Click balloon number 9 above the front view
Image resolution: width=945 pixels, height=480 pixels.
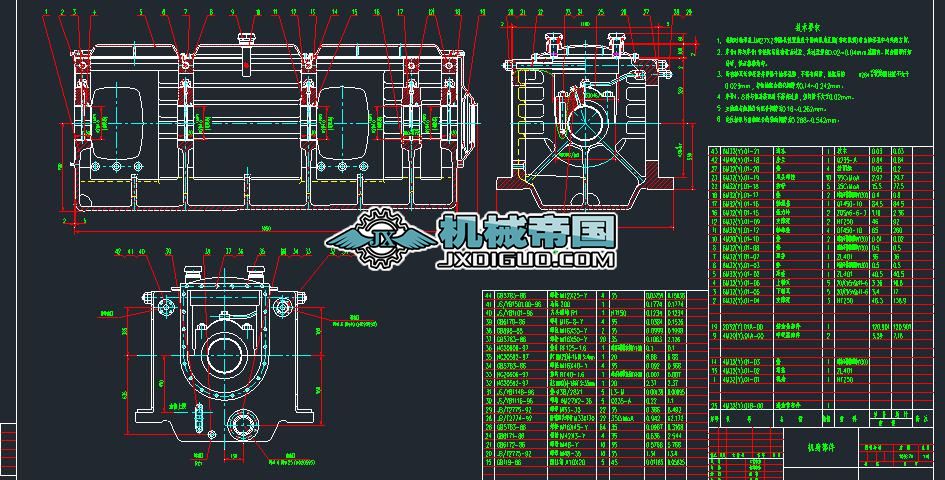(x=233, y=11)
